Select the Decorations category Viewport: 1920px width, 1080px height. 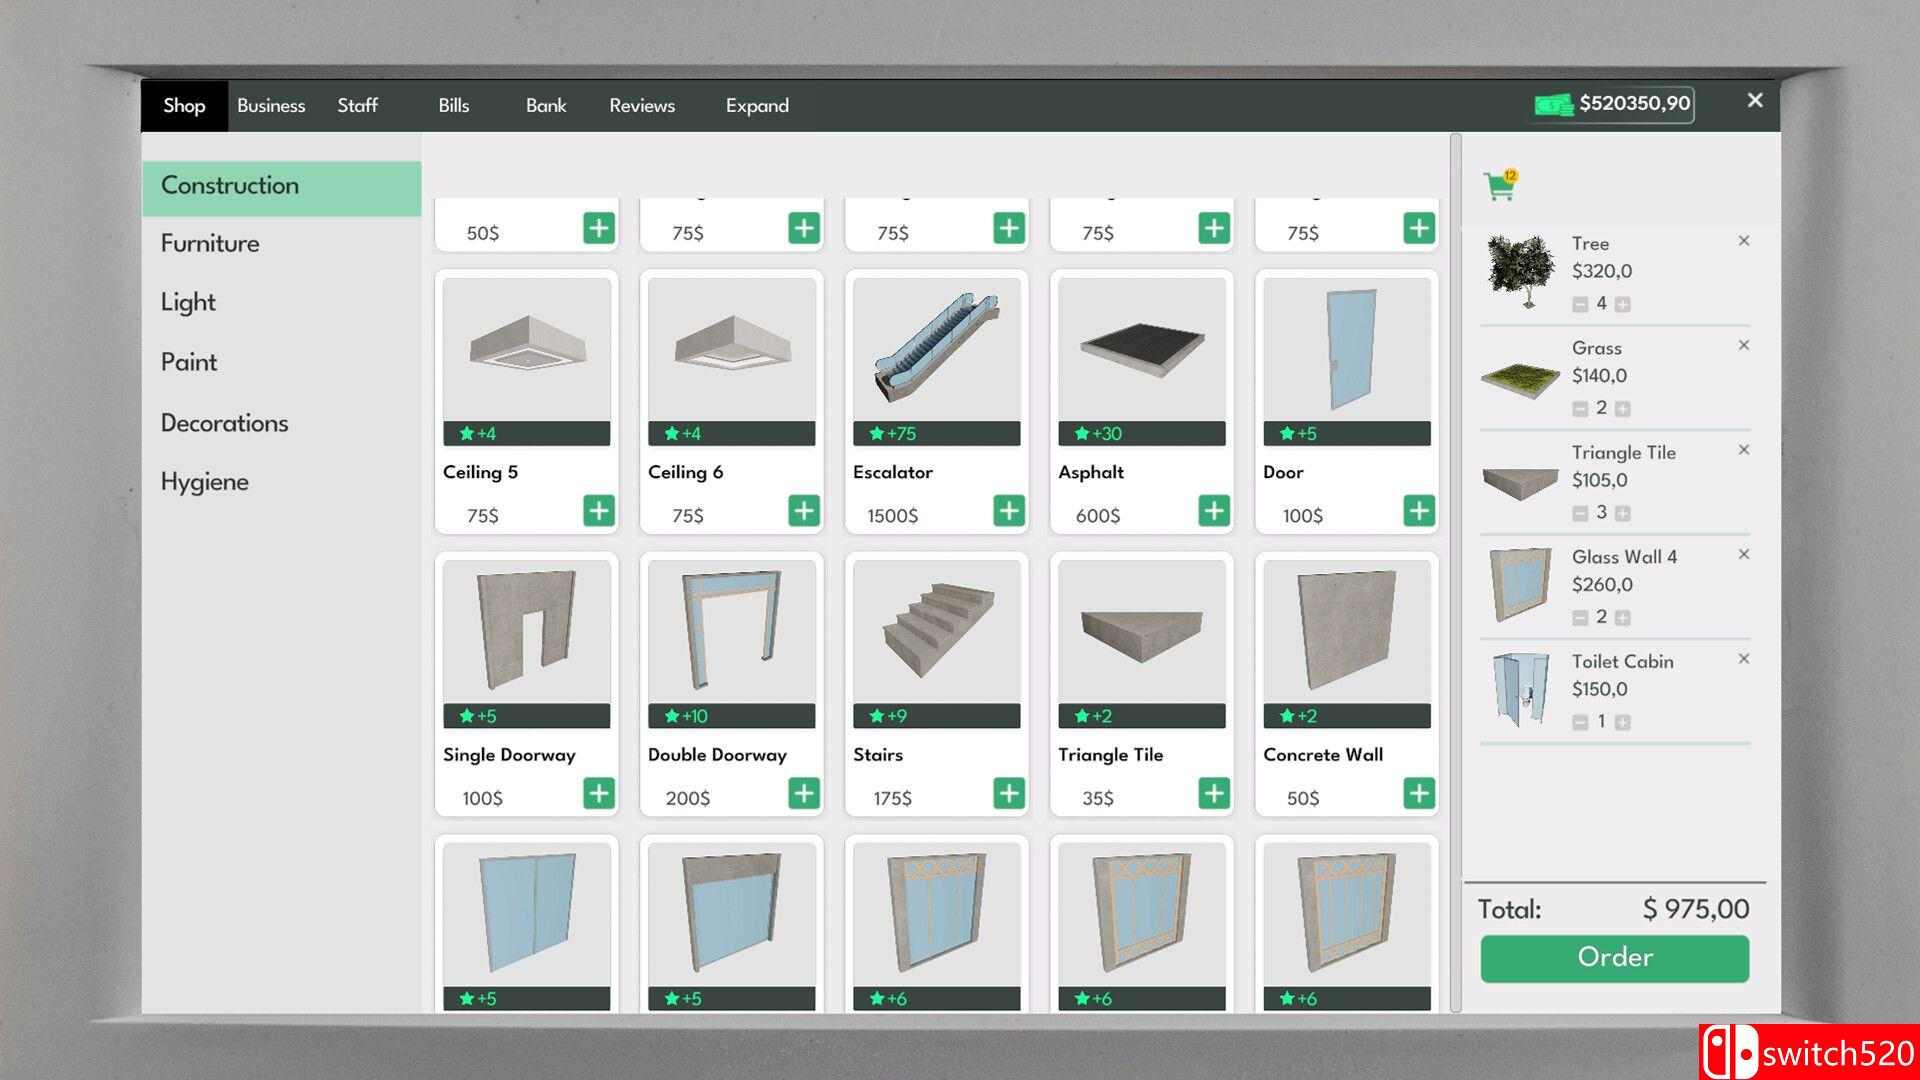click(224, 423)
